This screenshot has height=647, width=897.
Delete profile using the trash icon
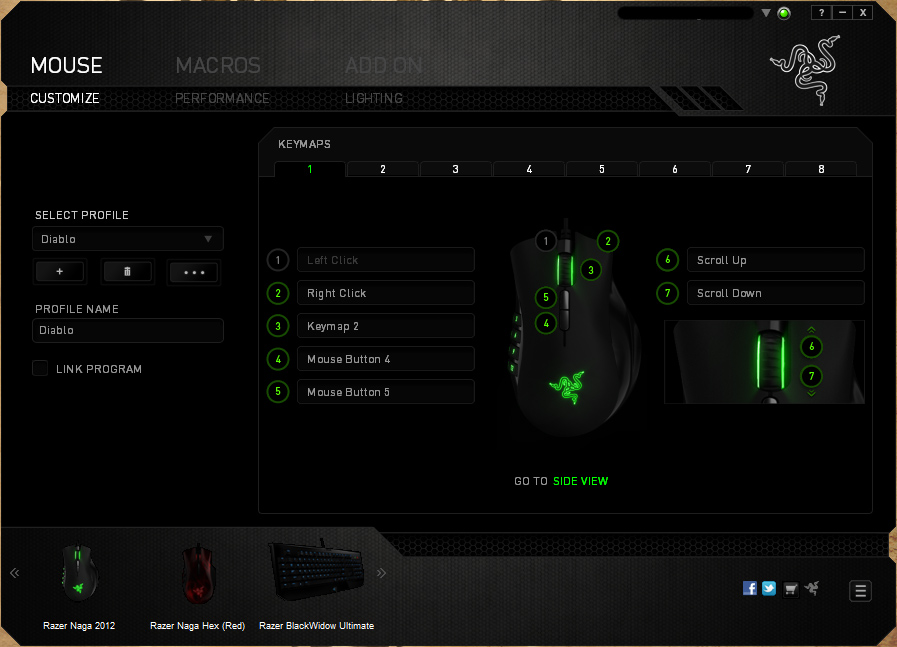coord(127,272)
